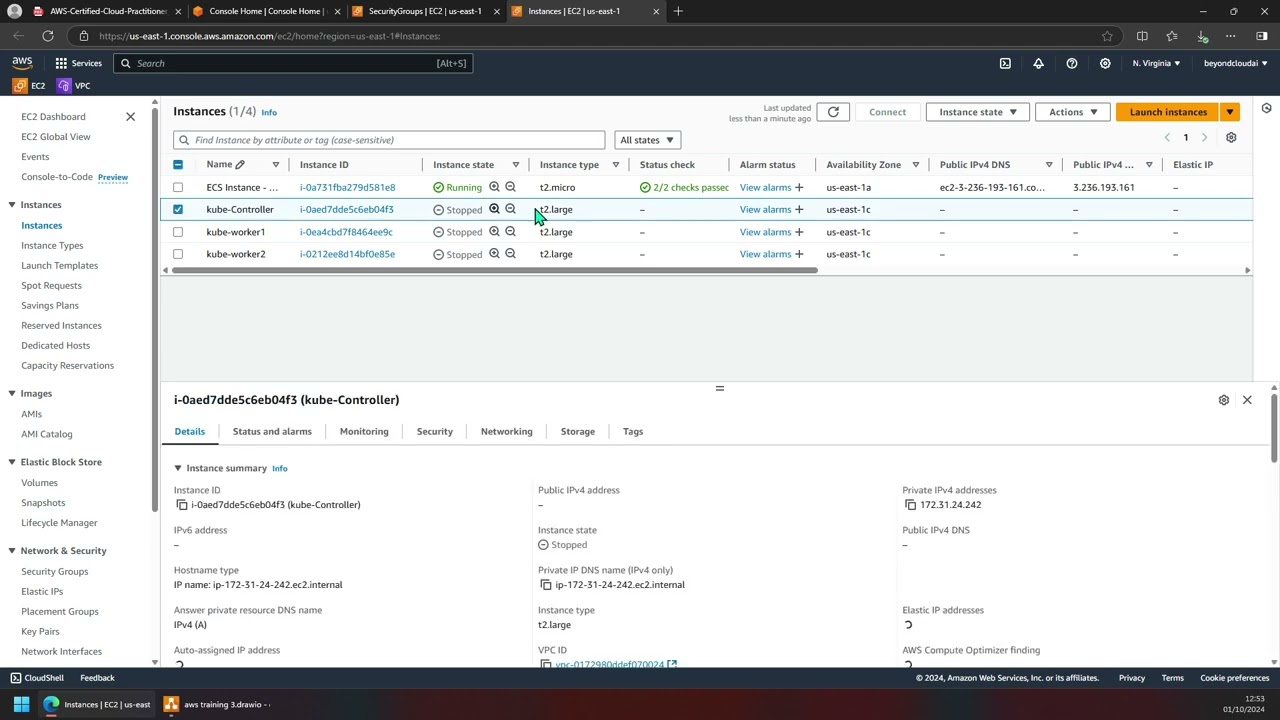Select the kube-worker2 row checkbox
Screen dimensions: 1280x720
(x=178, y=254)
